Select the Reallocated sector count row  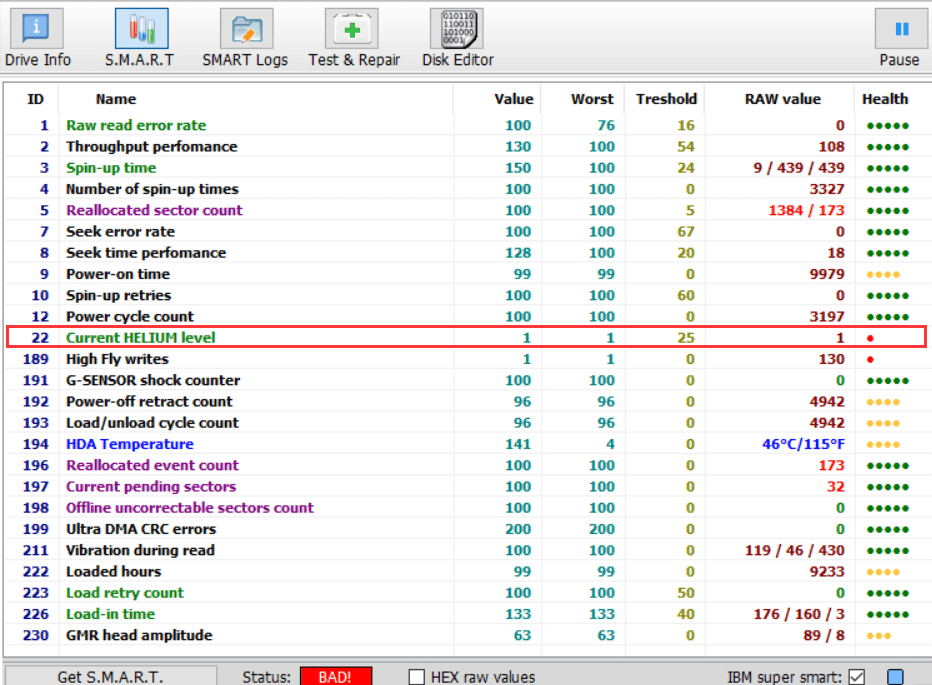coord(154,210)
